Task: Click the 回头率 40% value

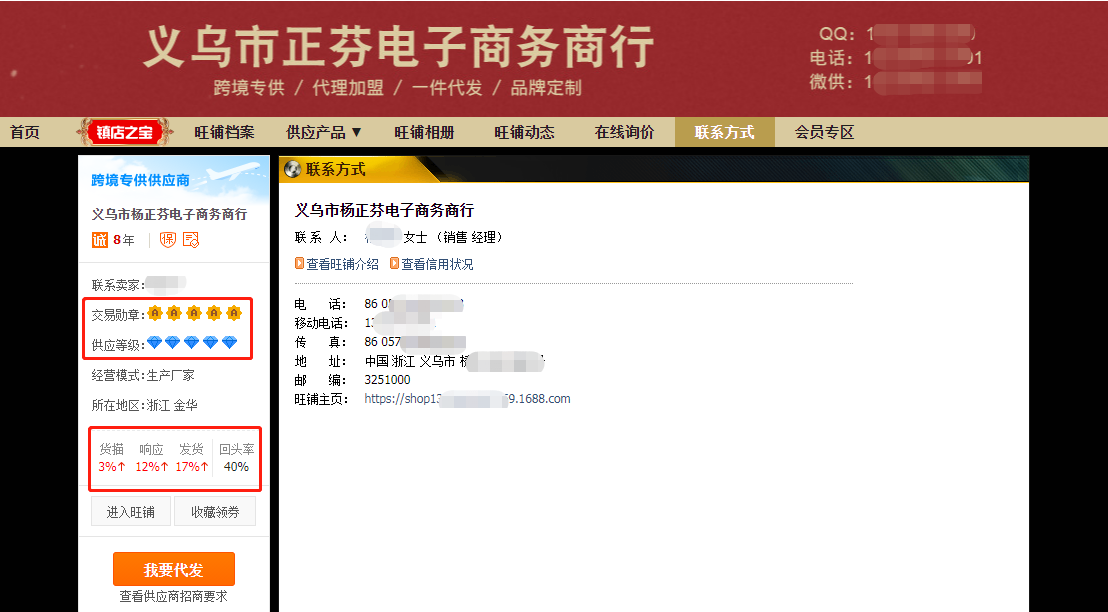Action: pyautogui.click(x=236, y=466)
